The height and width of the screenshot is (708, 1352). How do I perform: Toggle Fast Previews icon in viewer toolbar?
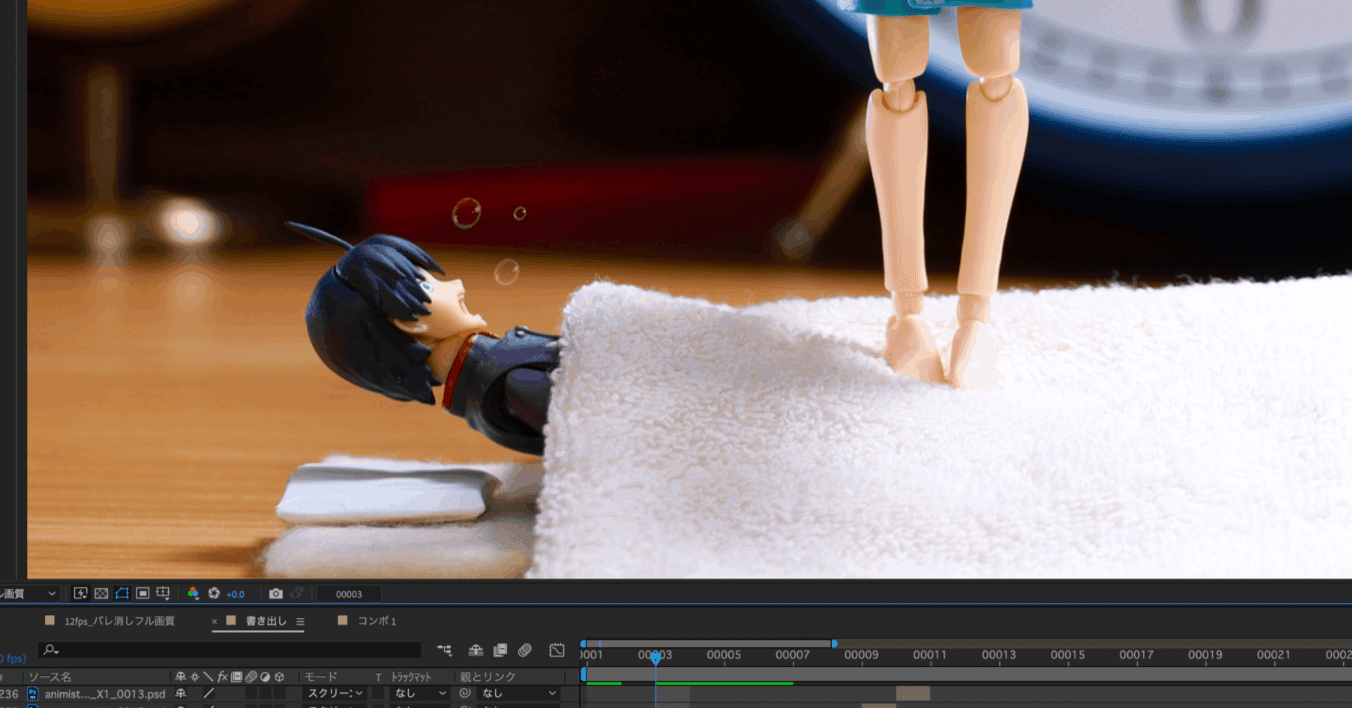tap(80, 593)
